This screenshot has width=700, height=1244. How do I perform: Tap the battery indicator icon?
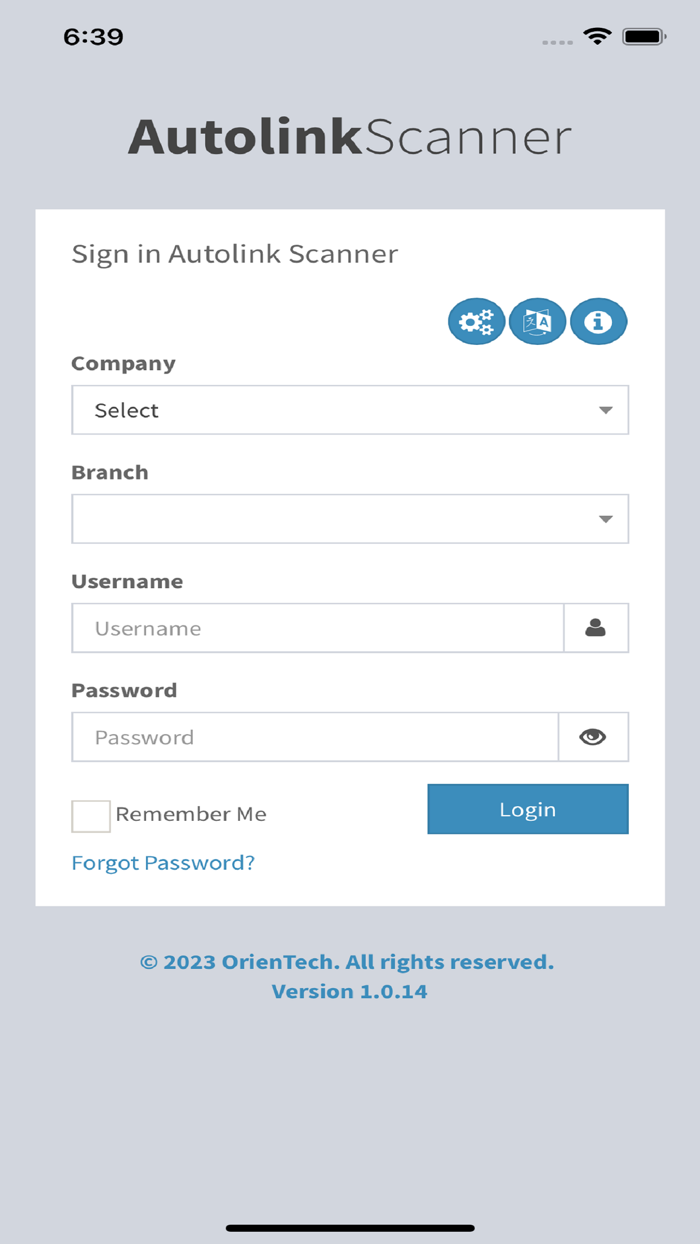pos(645,36)
